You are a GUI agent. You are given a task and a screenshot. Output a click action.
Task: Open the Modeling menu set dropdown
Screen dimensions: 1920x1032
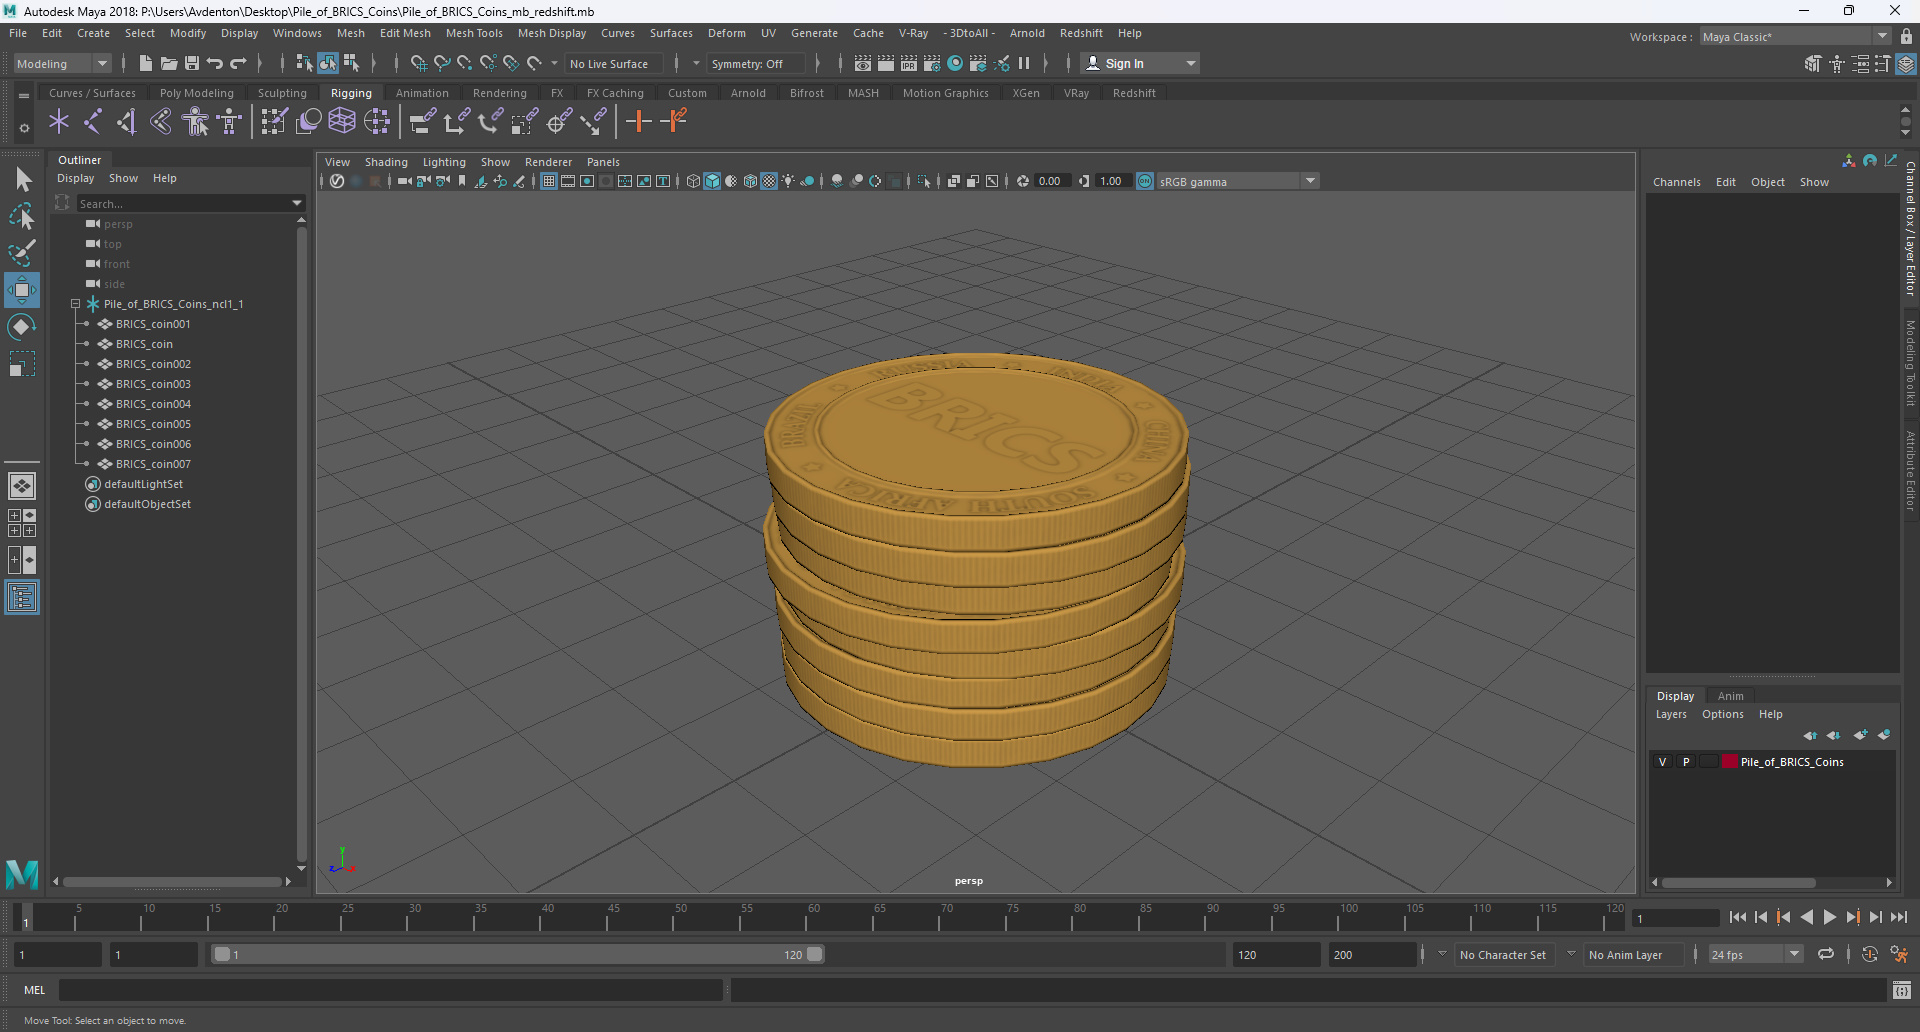[x=62, y=63]
